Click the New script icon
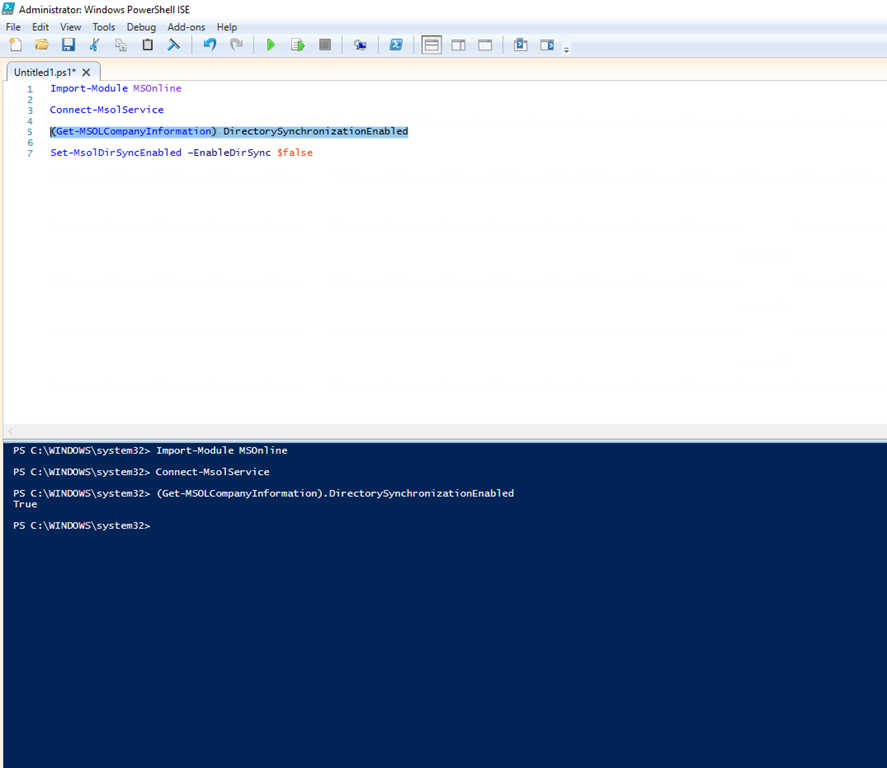Screen dimensions: 887x768 pos(15,45)
